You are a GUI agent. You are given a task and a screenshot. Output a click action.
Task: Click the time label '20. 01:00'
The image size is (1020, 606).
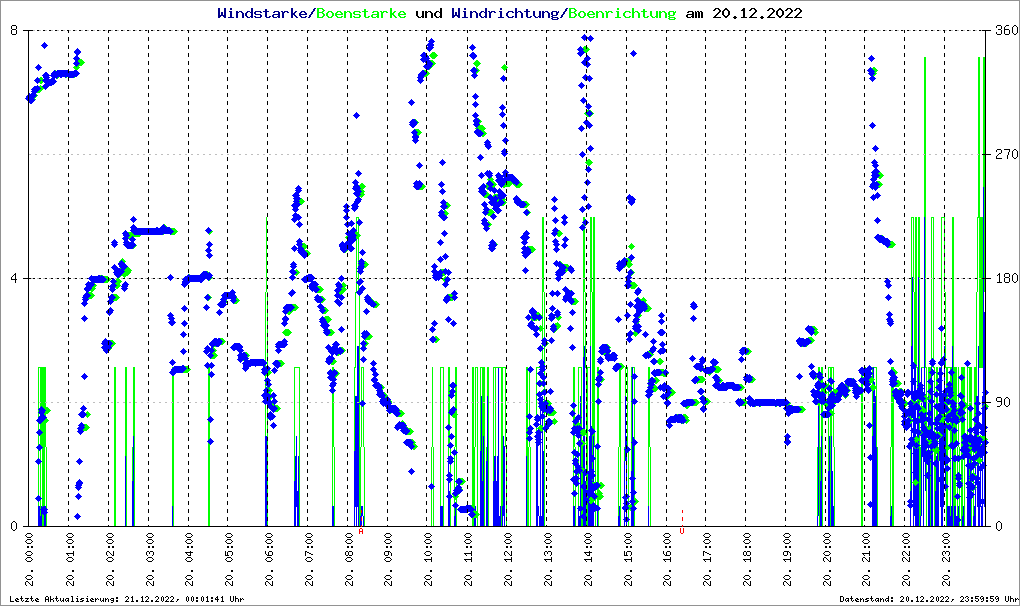tap(70, 560)
